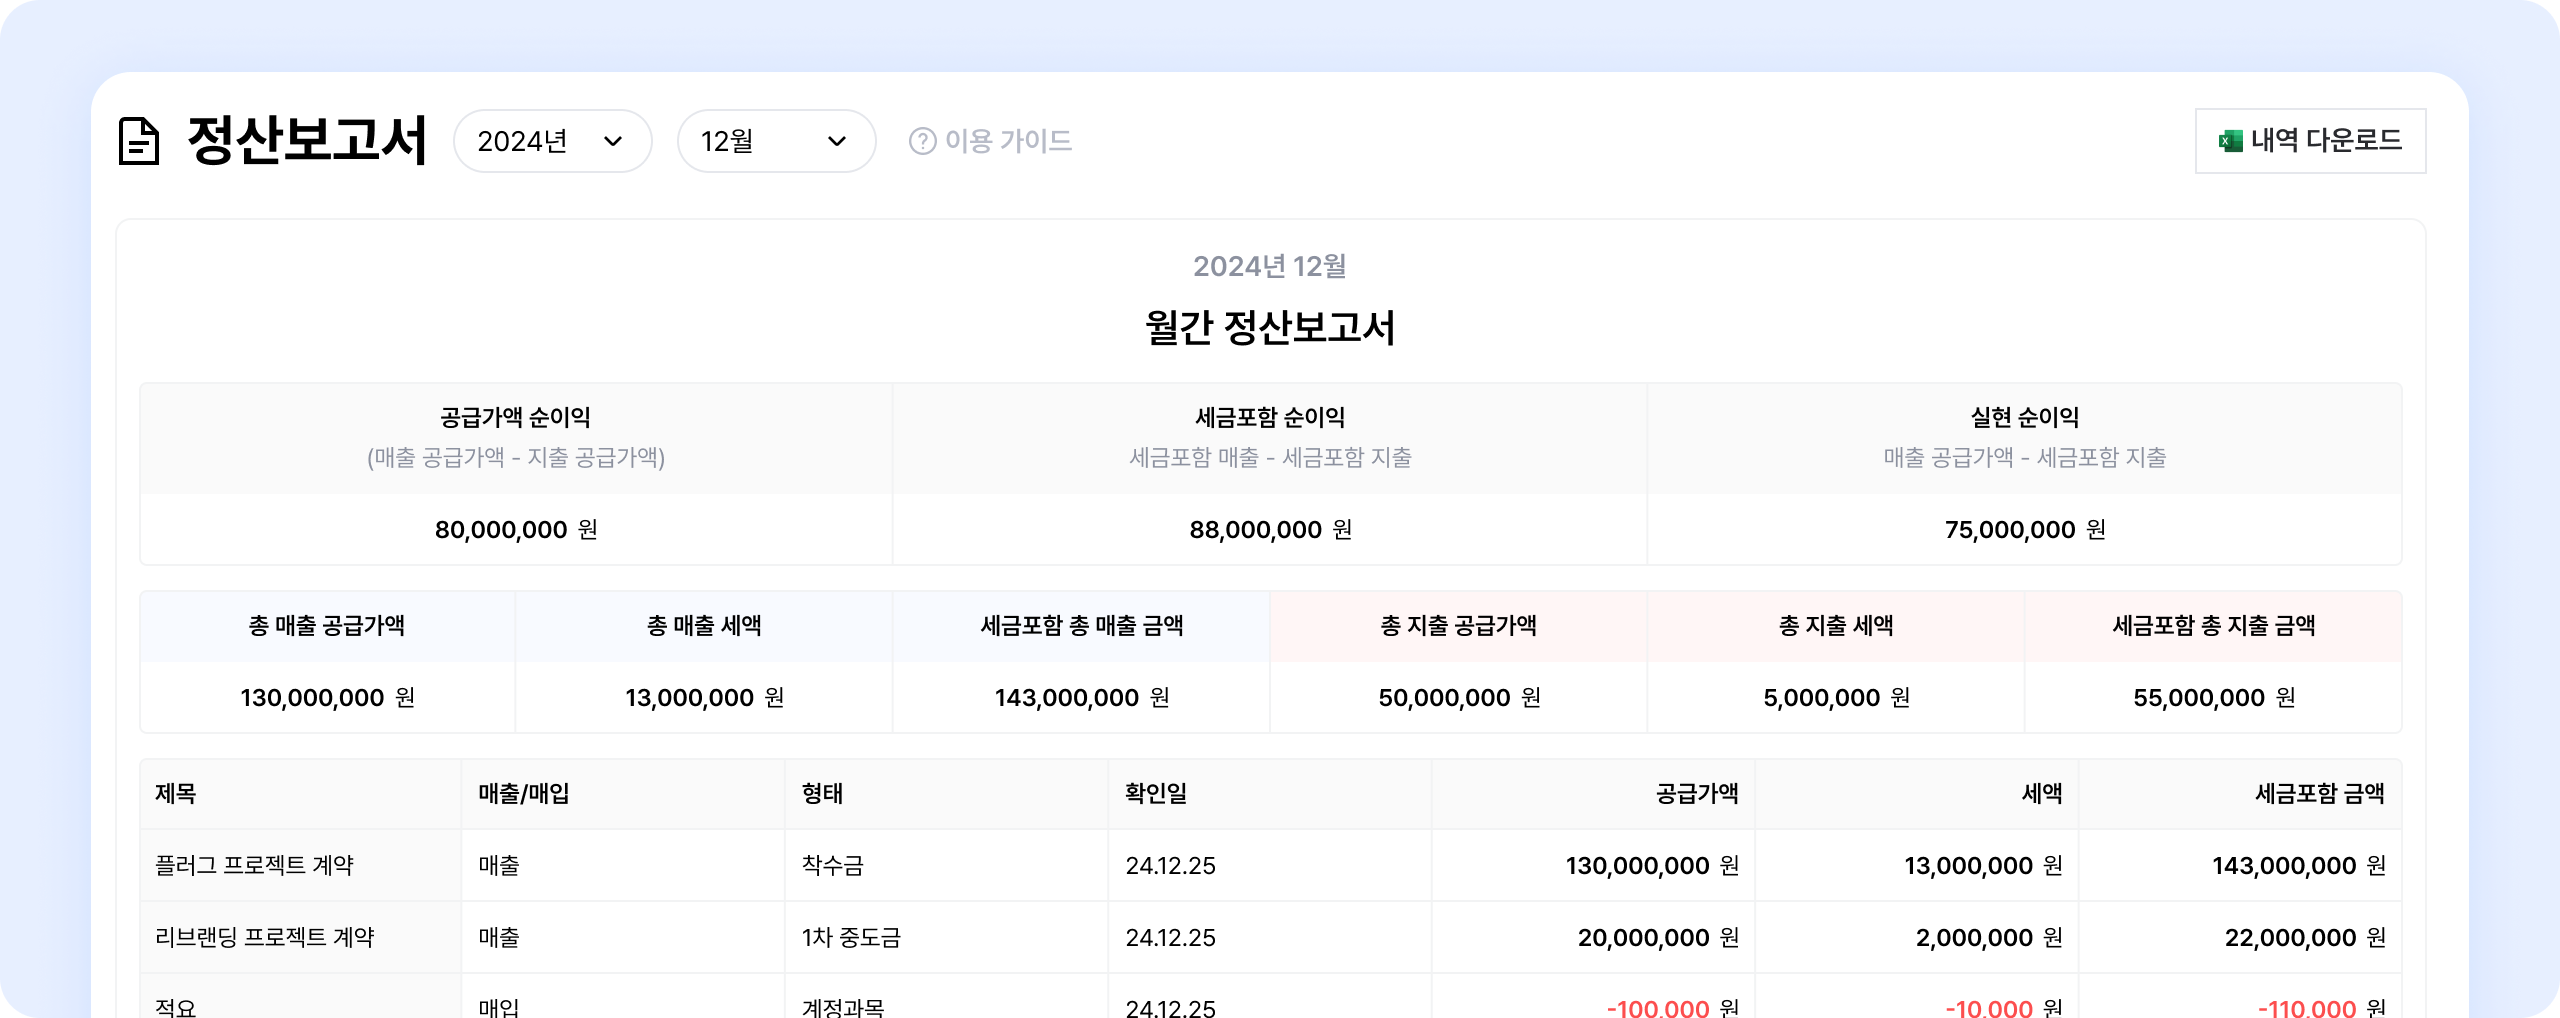Open the 2024년 year dropdown
The height and width of the screenshot is (1018, 2560).
click(x=552, y=141)
